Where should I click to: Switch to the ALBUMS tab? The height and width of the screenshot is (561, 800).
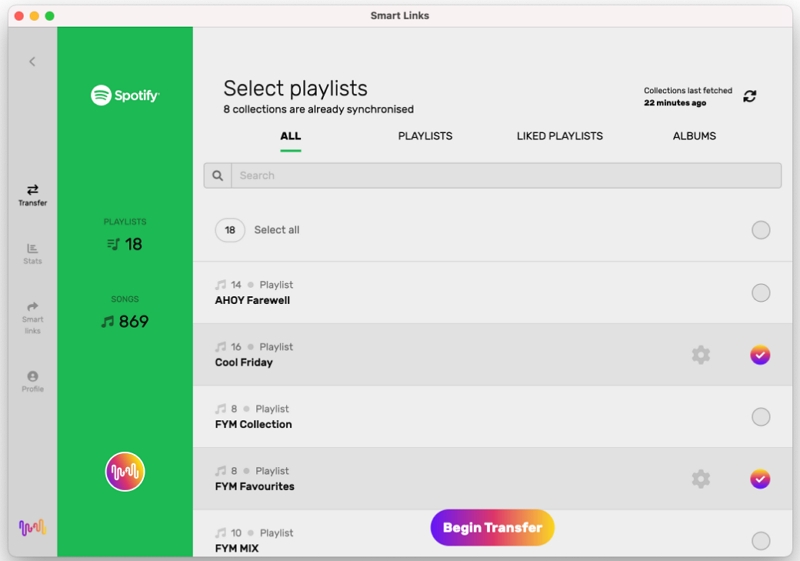coord(694,136)
